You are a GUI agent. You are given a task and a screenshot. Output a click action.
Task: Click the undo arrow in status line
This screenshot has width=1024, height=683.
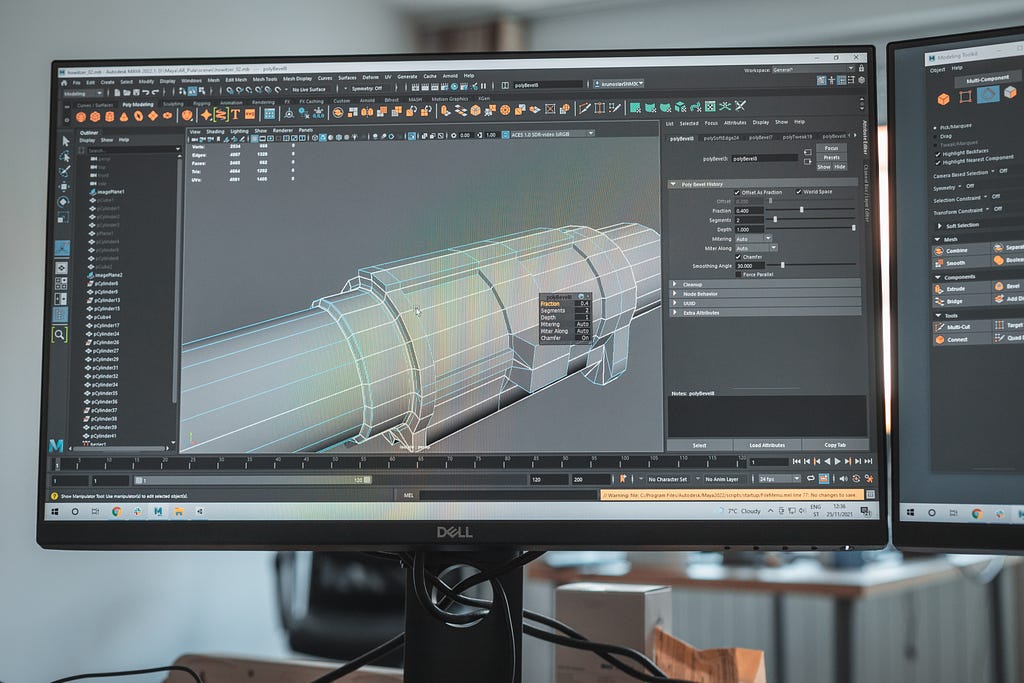(146, 93)
